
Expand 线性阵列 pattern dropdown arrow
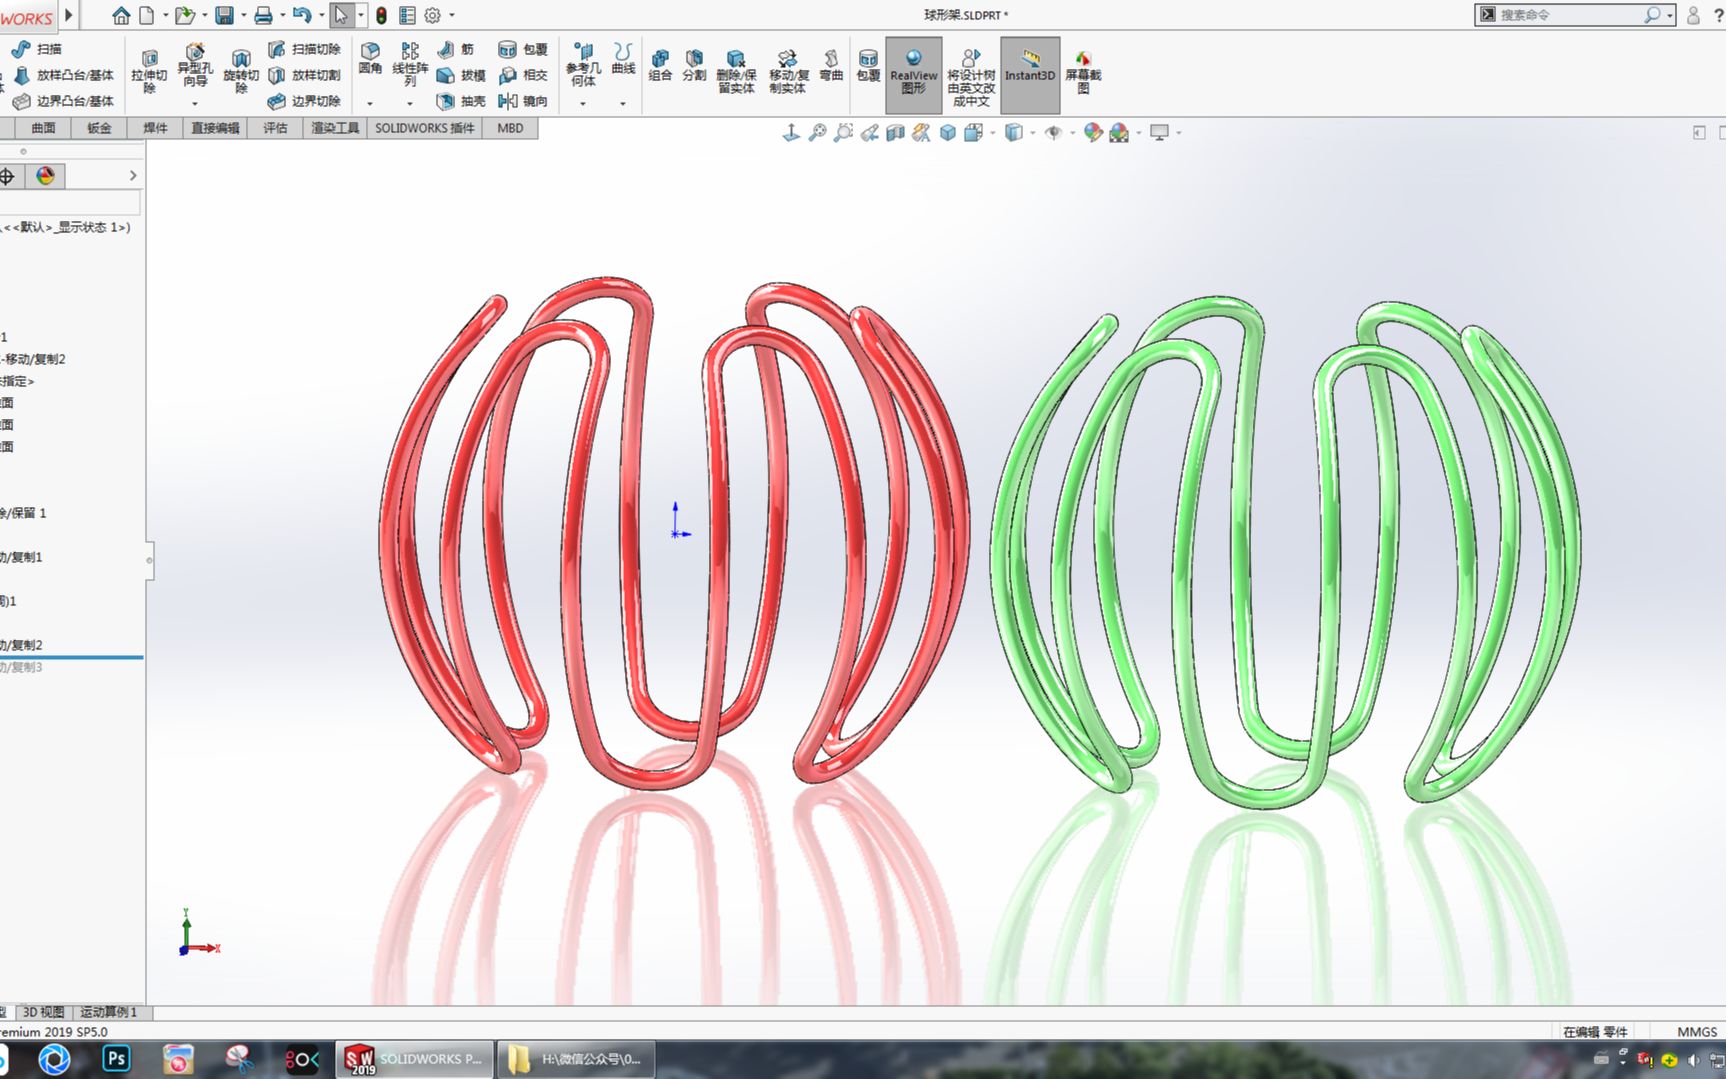(410, 103)
